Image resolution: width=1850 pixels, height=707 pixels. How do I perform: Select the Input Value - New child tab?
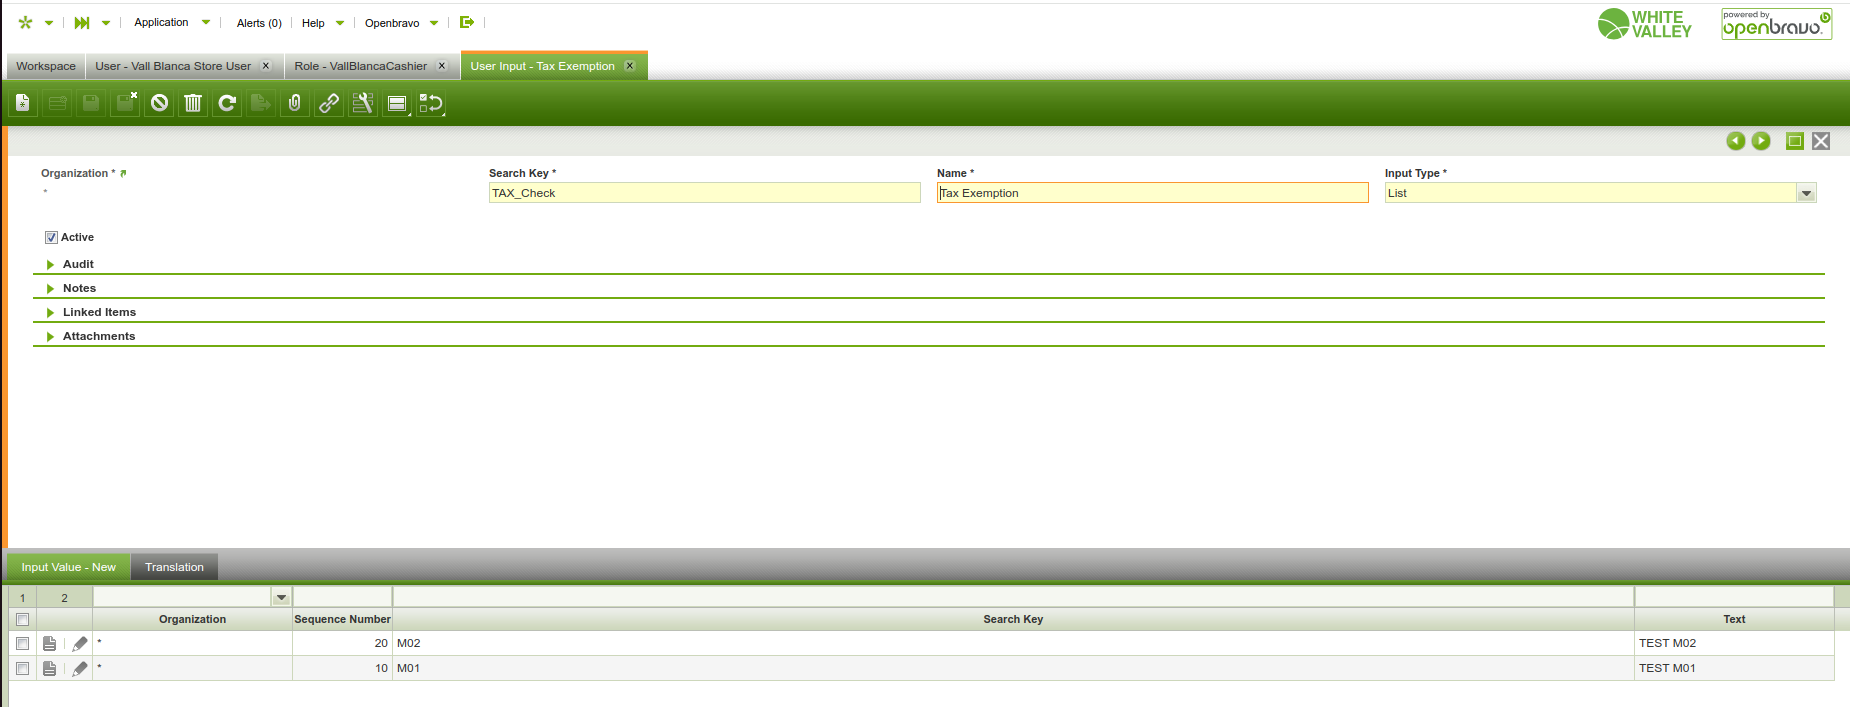click(x=69, y=567)
